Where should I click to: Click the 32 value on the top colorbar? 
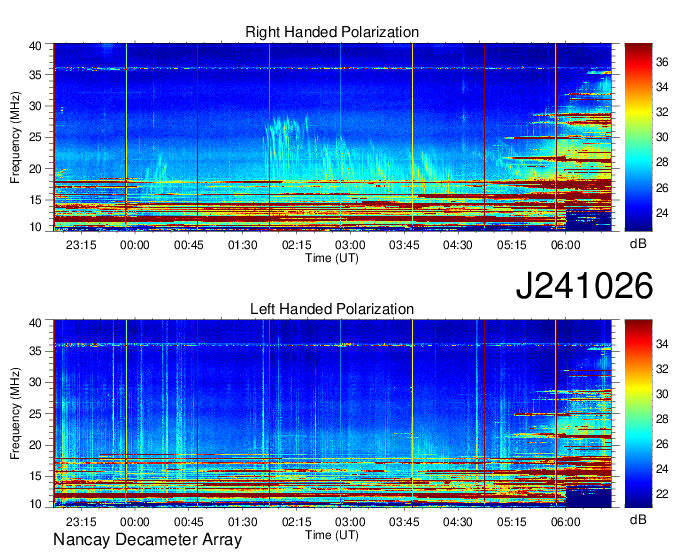click(662, 112)
